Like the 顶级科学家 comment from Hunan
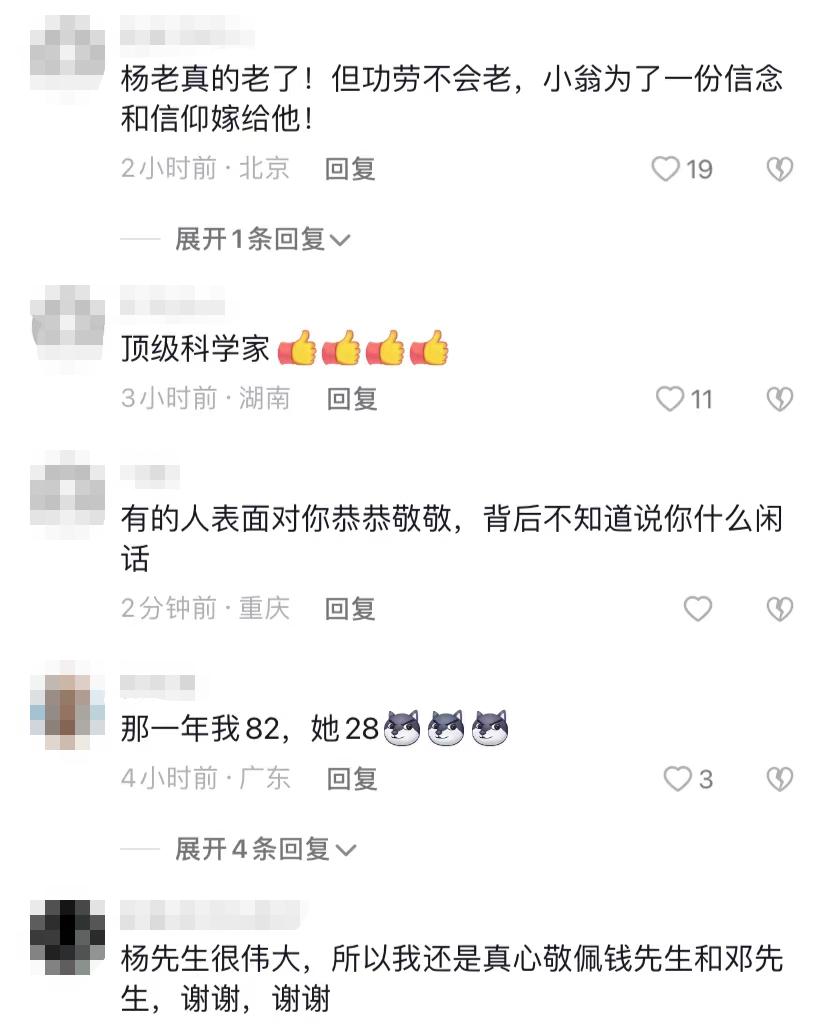The height and width of the screenshot is (1028, 828). tap(669, 399)
